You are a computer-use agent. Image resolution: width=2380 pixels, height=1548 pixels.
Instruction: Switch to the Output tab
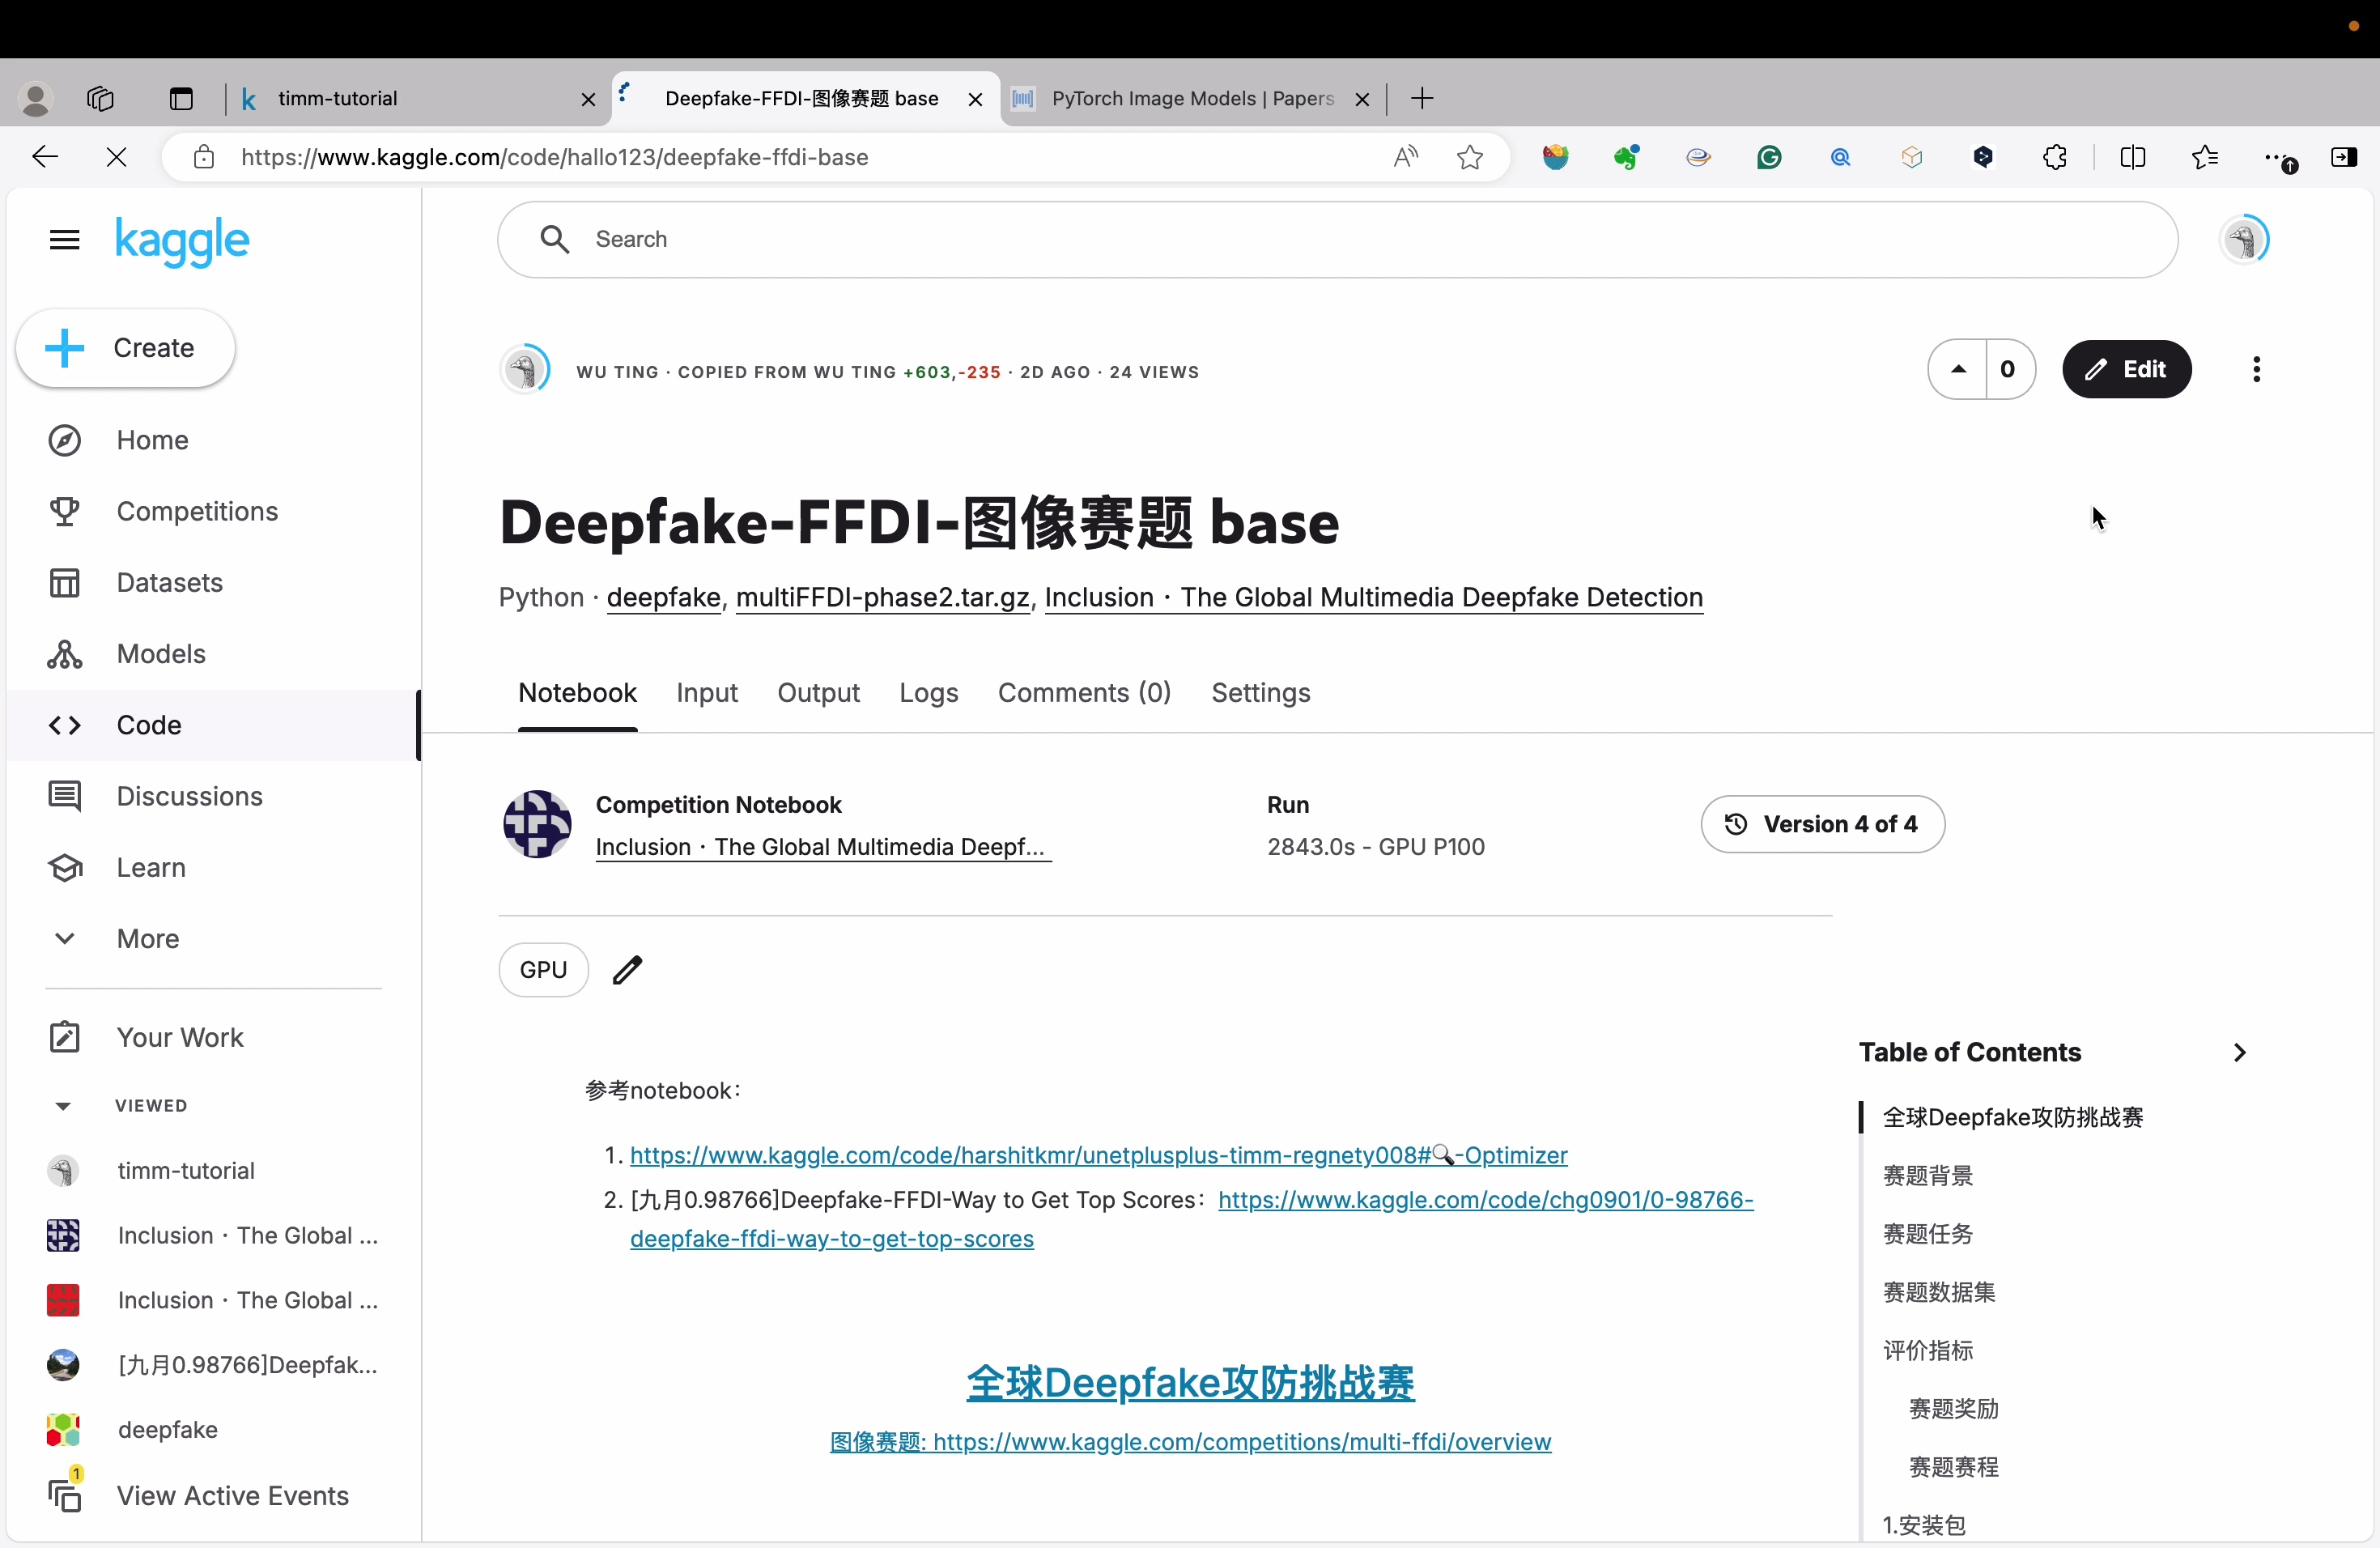click(818, 692)
